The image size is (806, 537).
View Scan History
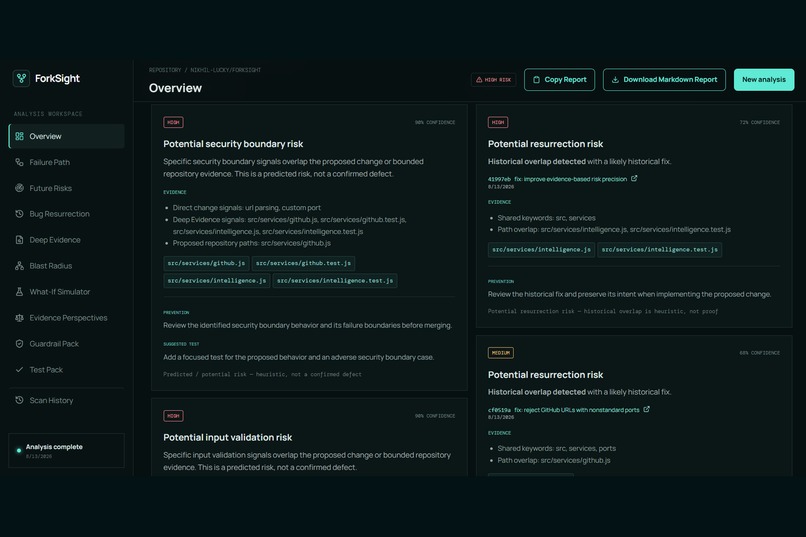tap(66, 400)
